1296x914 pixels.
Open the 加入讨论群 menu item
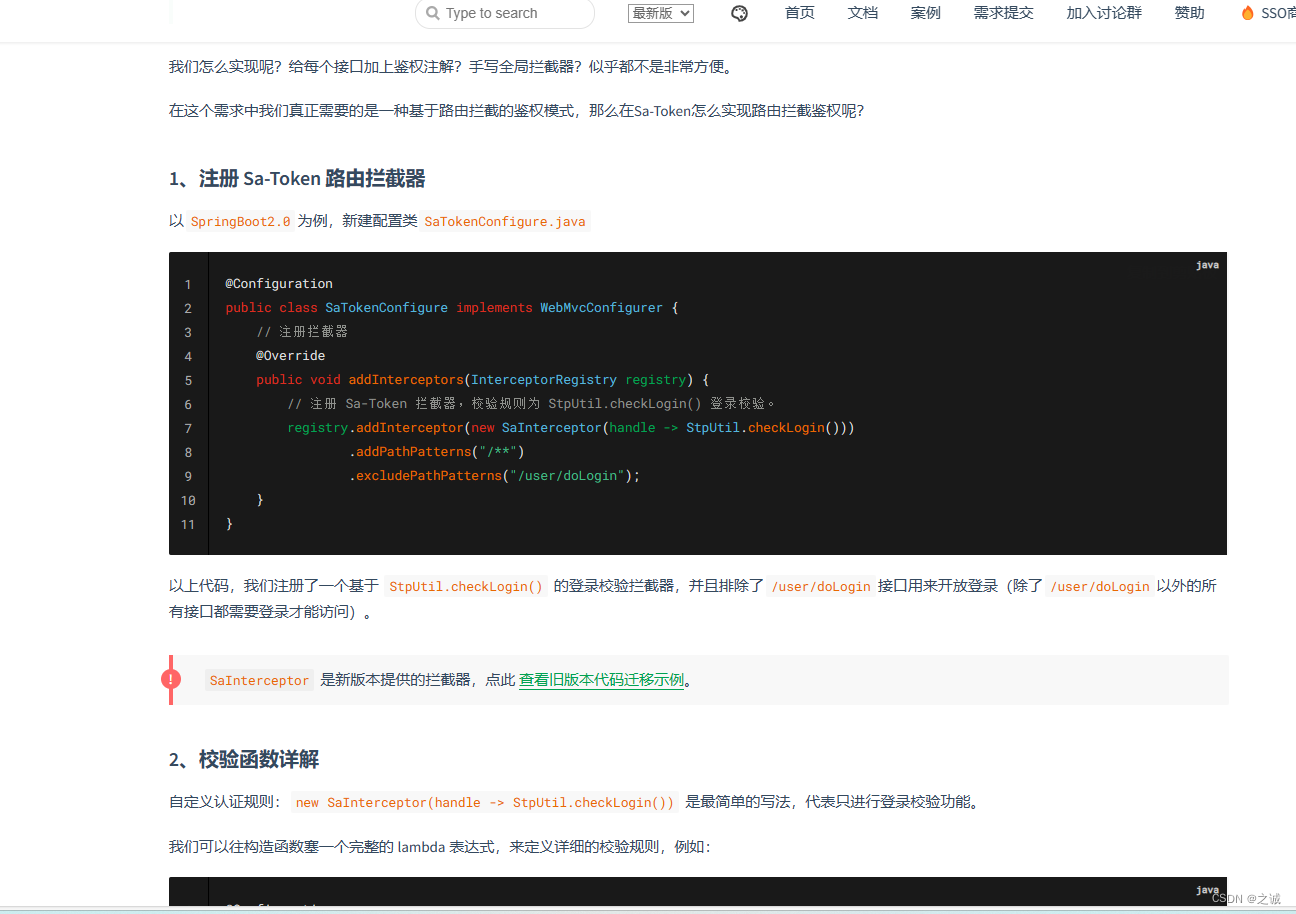coord(1104,13)
